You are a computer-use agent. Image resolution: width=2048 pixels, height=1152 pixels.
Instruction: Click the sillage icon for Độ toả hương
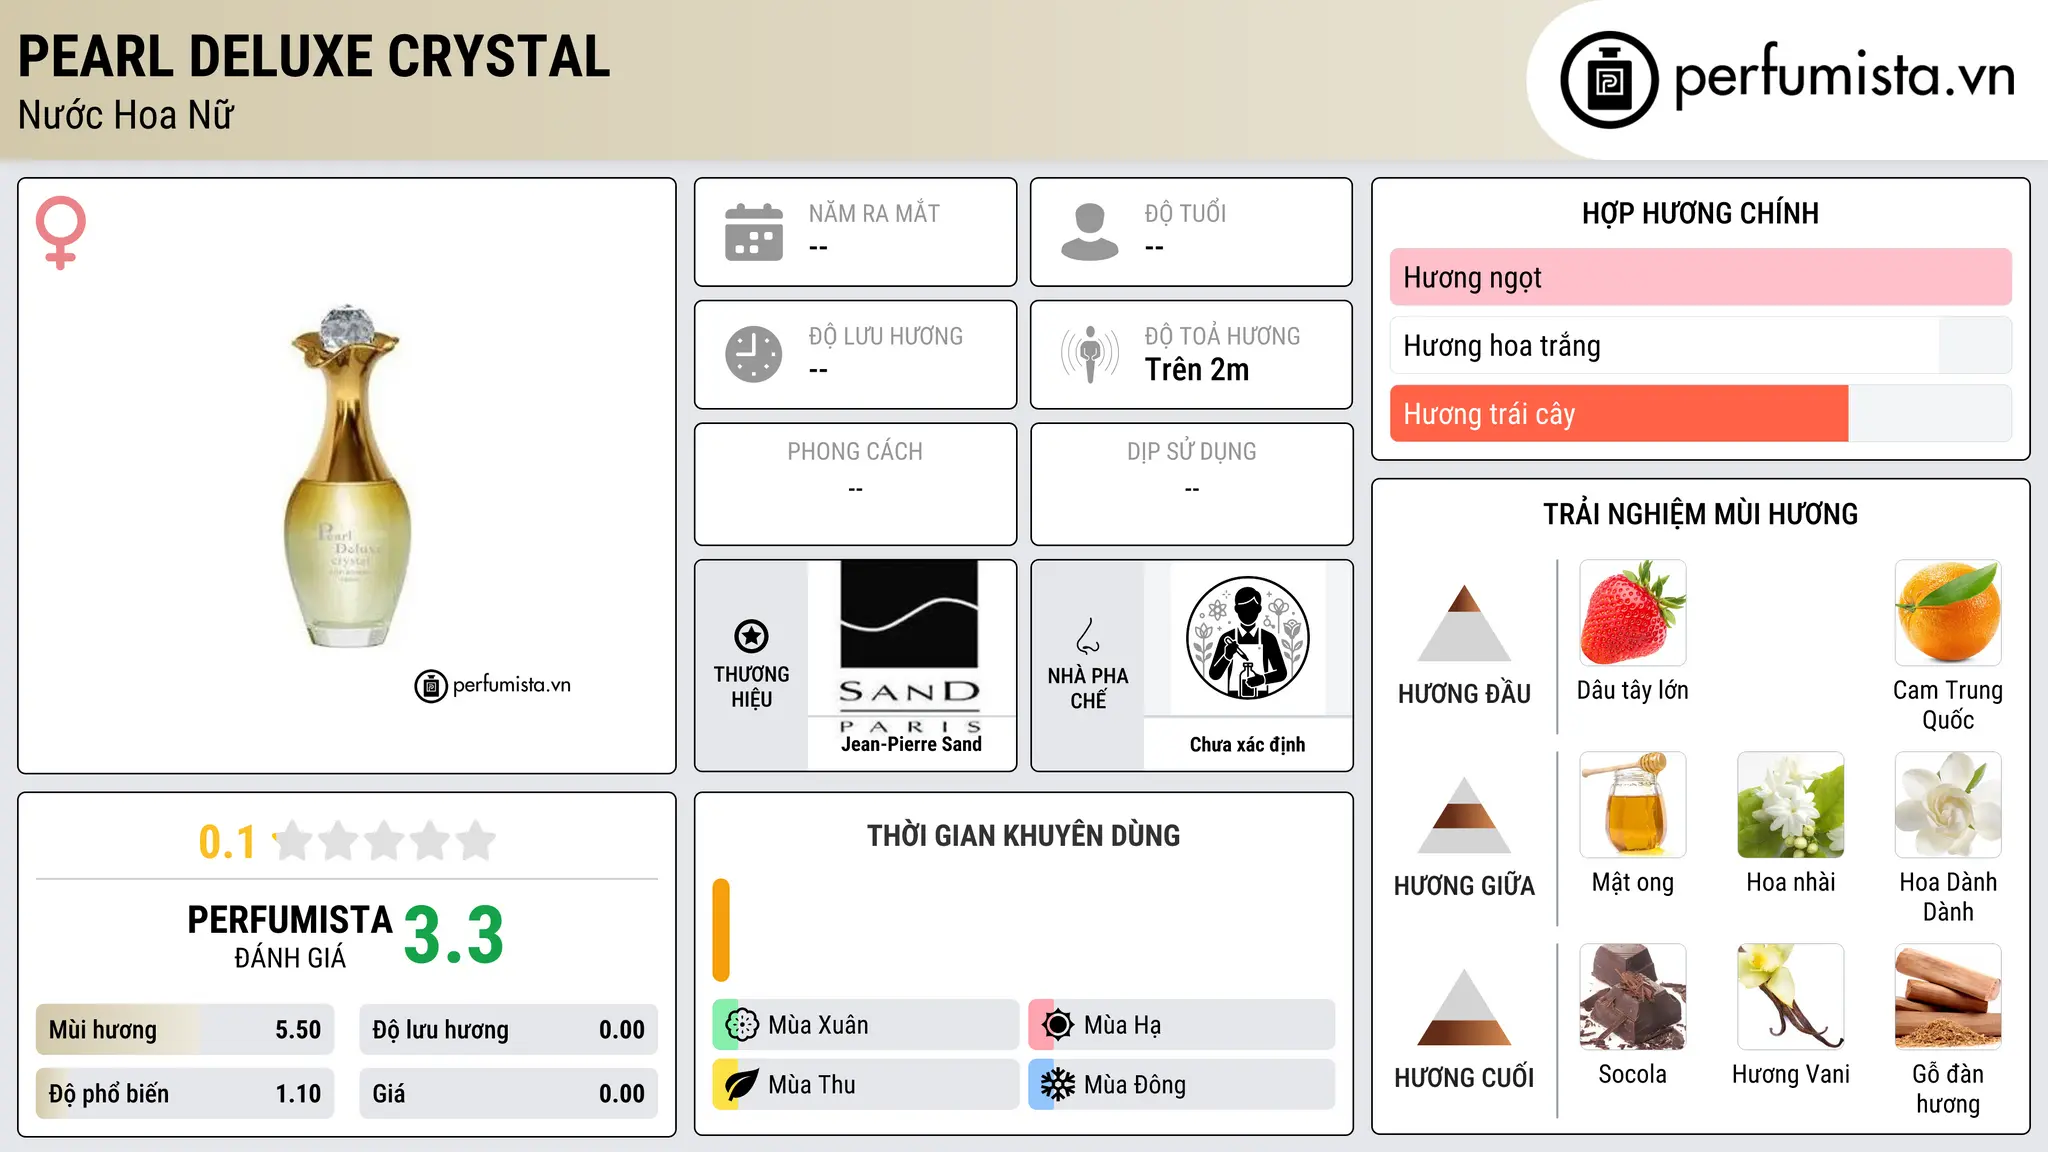1090,354
